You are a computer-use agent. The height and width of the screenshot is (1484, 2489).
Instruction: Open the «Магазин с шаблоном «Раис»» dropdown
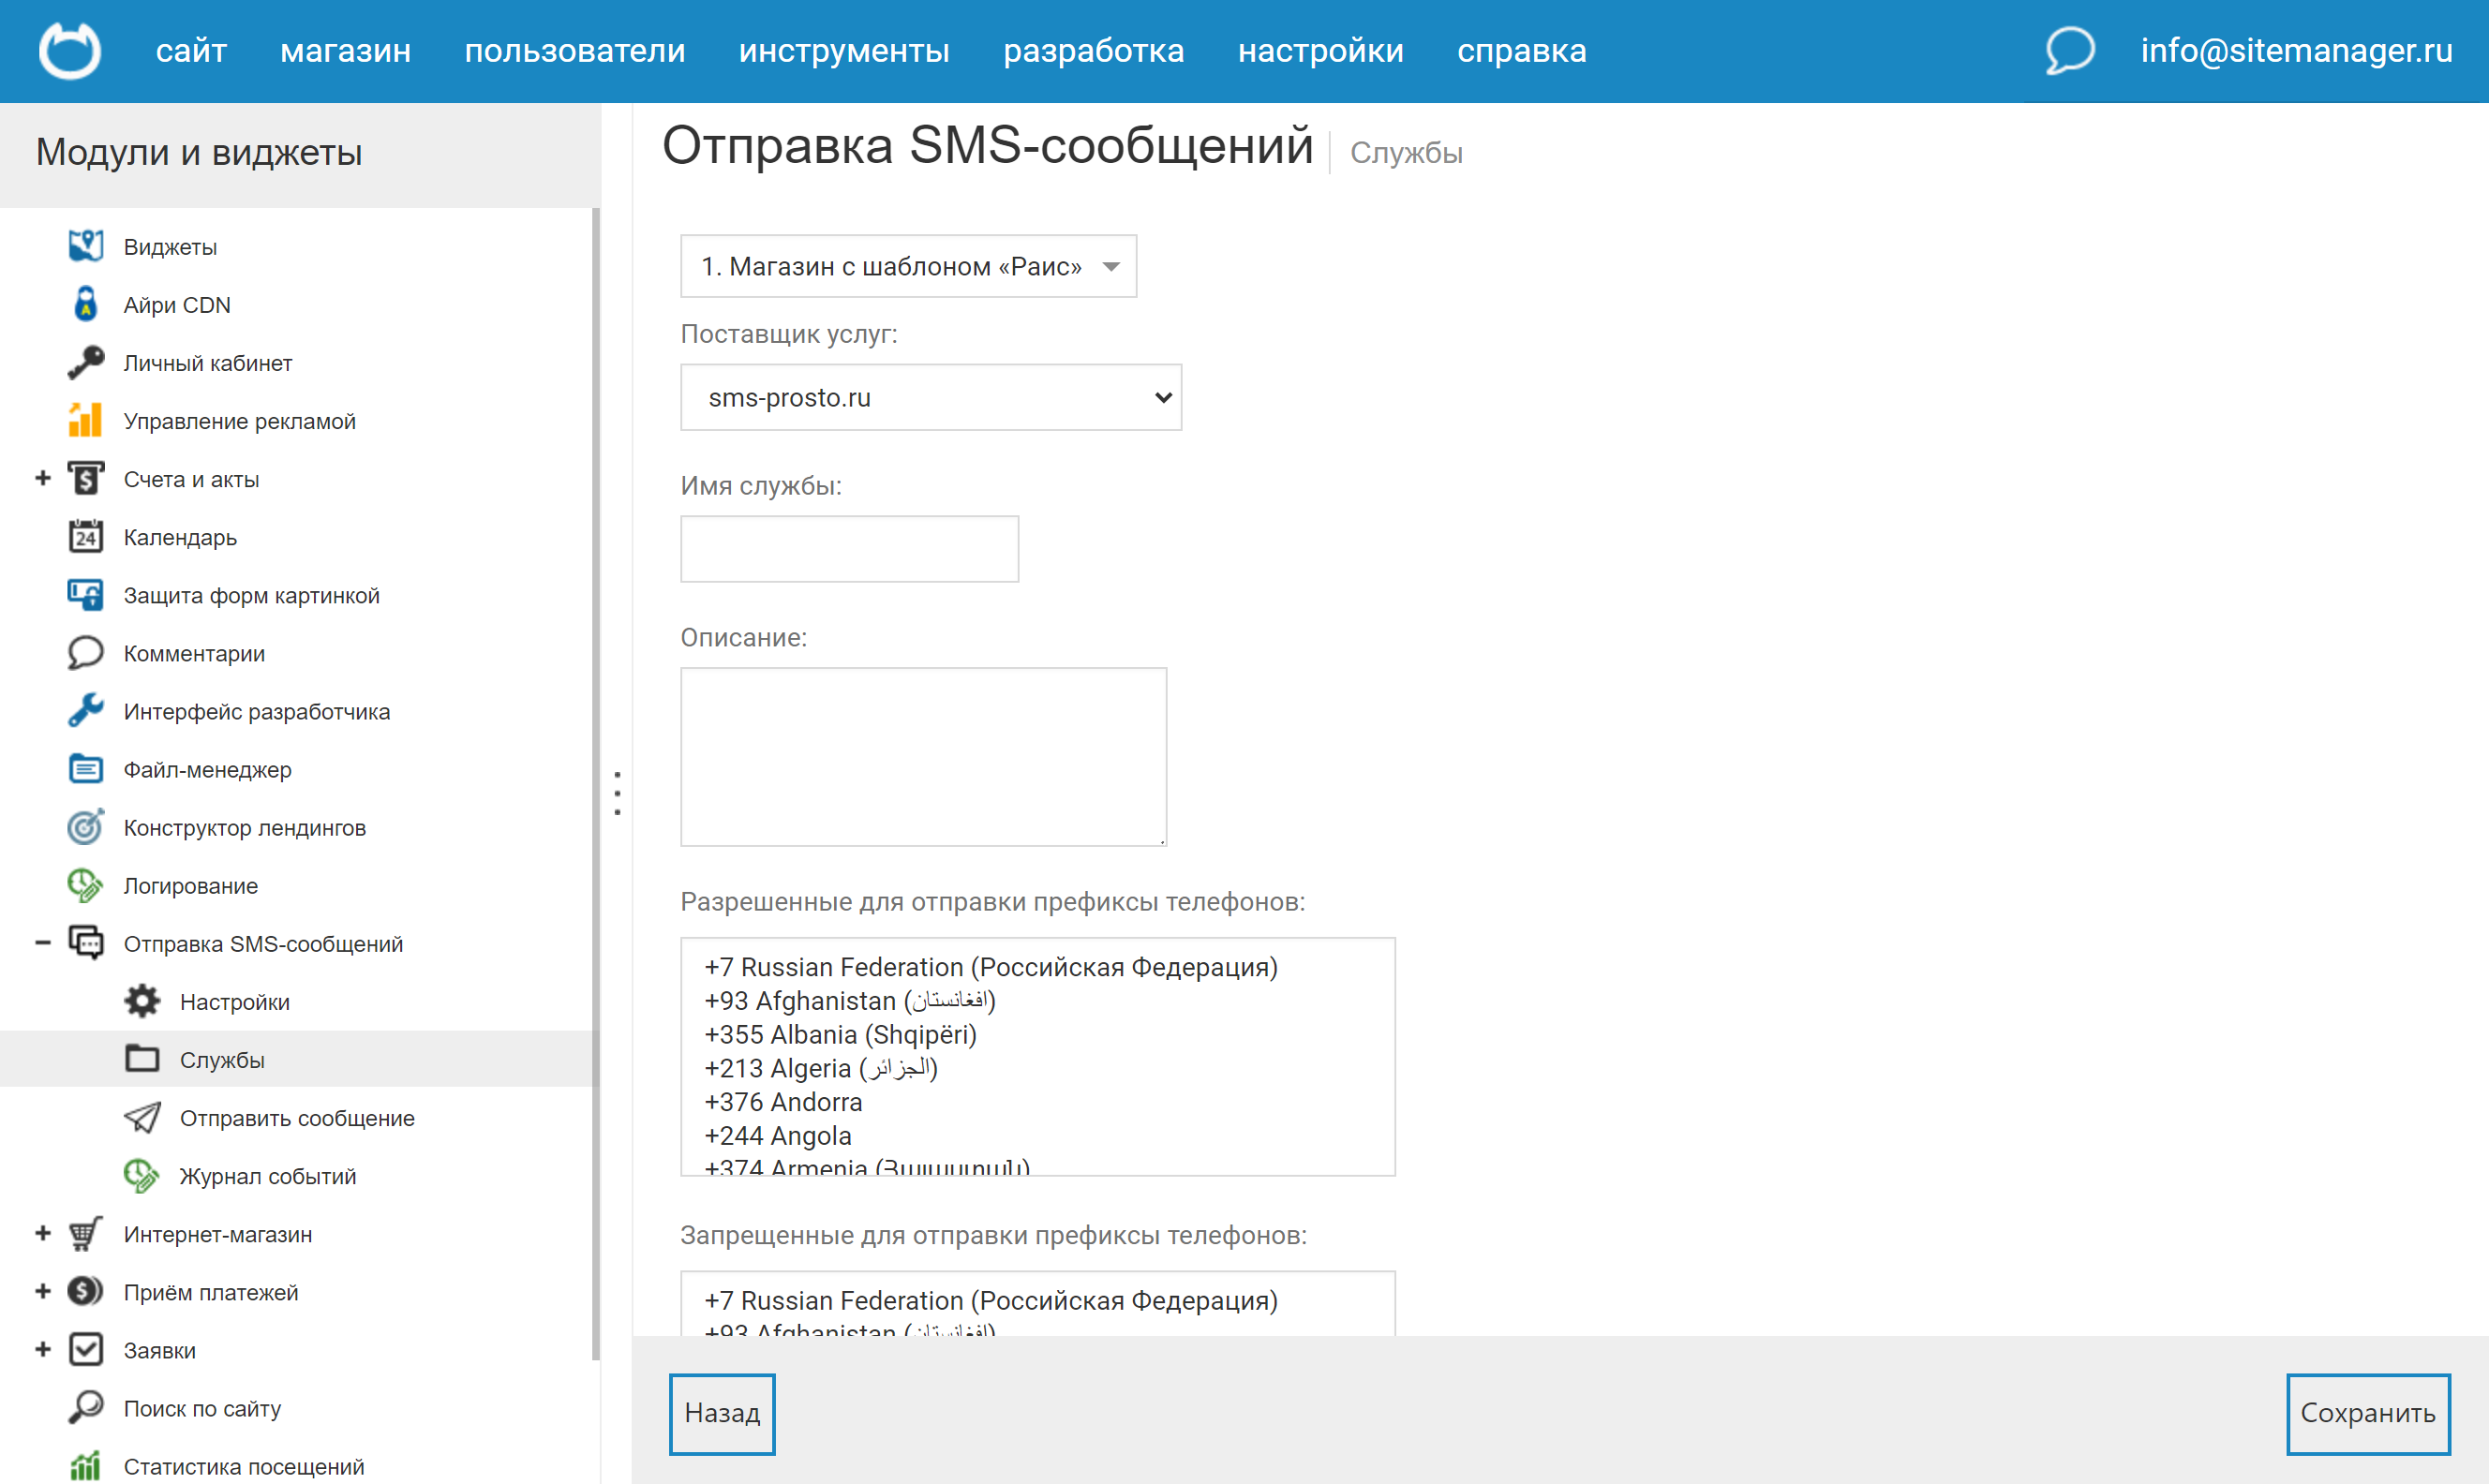point(907,266)
